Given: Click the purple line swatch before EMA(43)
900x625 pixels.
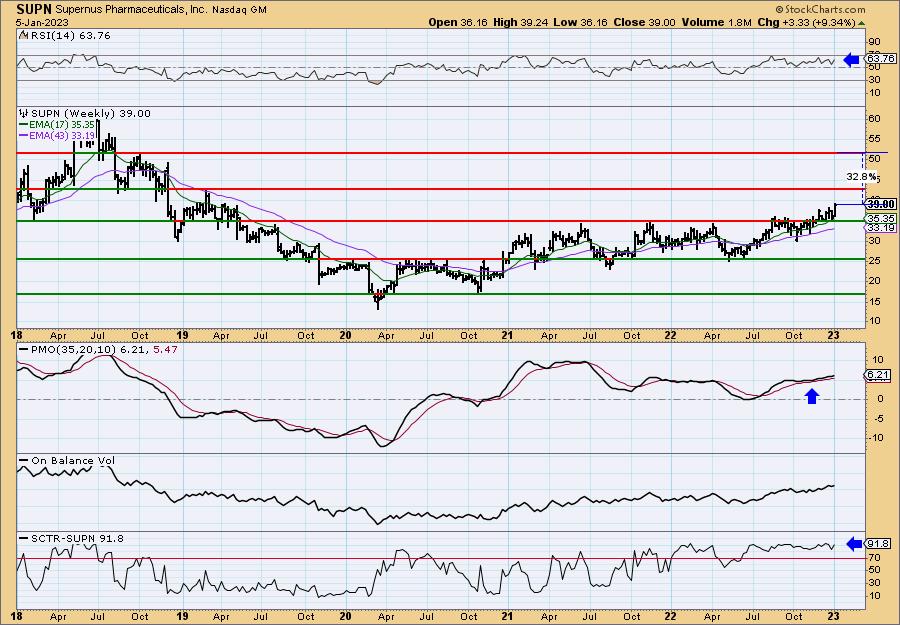Looking at the screenshot, I should [26, 135].
